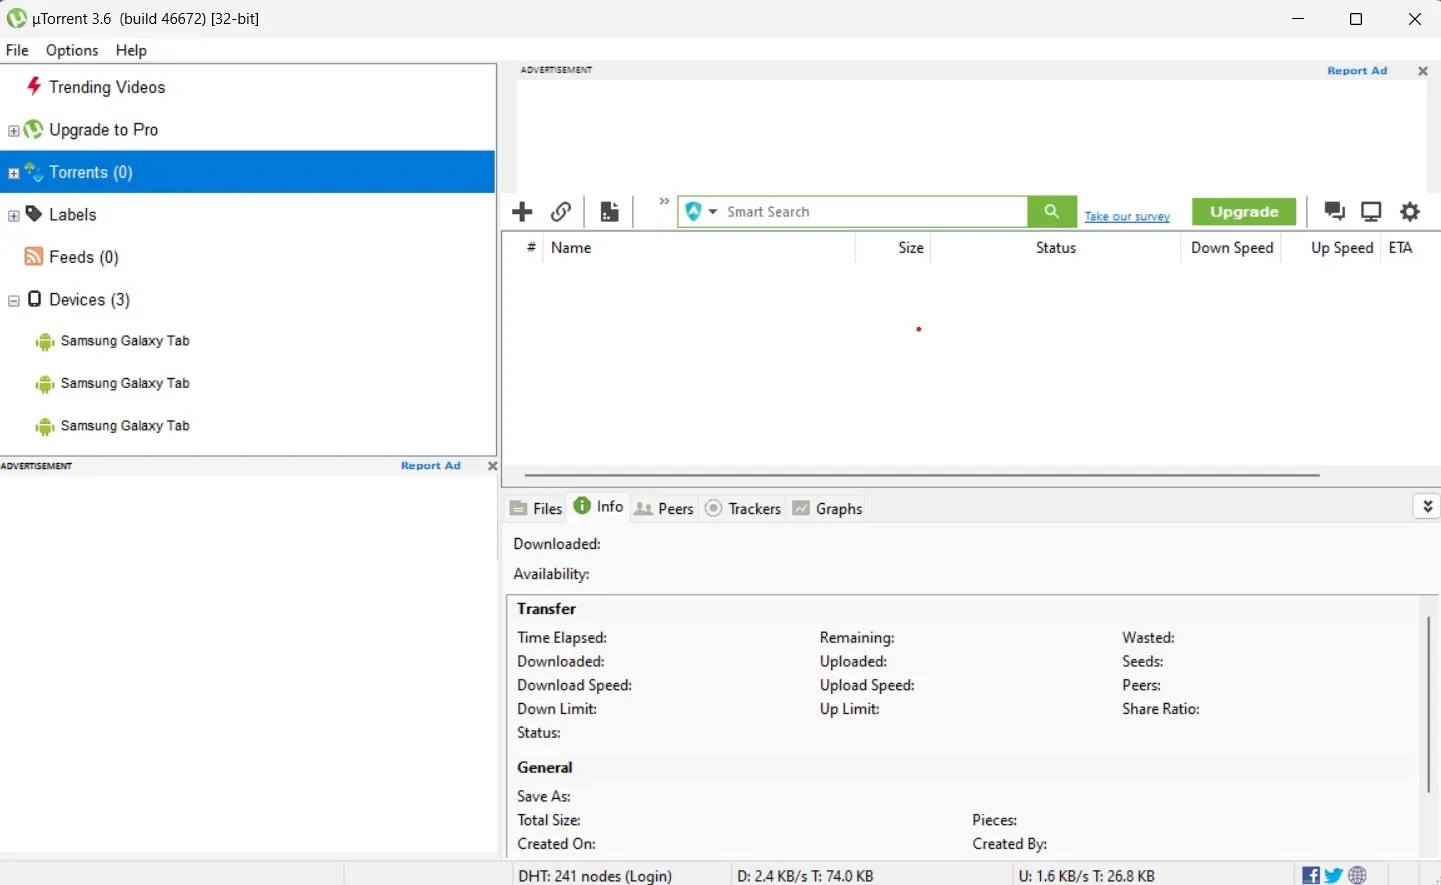Click DHT: 241 nodes (Login) in status bar
This screenshot has width=1441, height=885.
(595, 876)
